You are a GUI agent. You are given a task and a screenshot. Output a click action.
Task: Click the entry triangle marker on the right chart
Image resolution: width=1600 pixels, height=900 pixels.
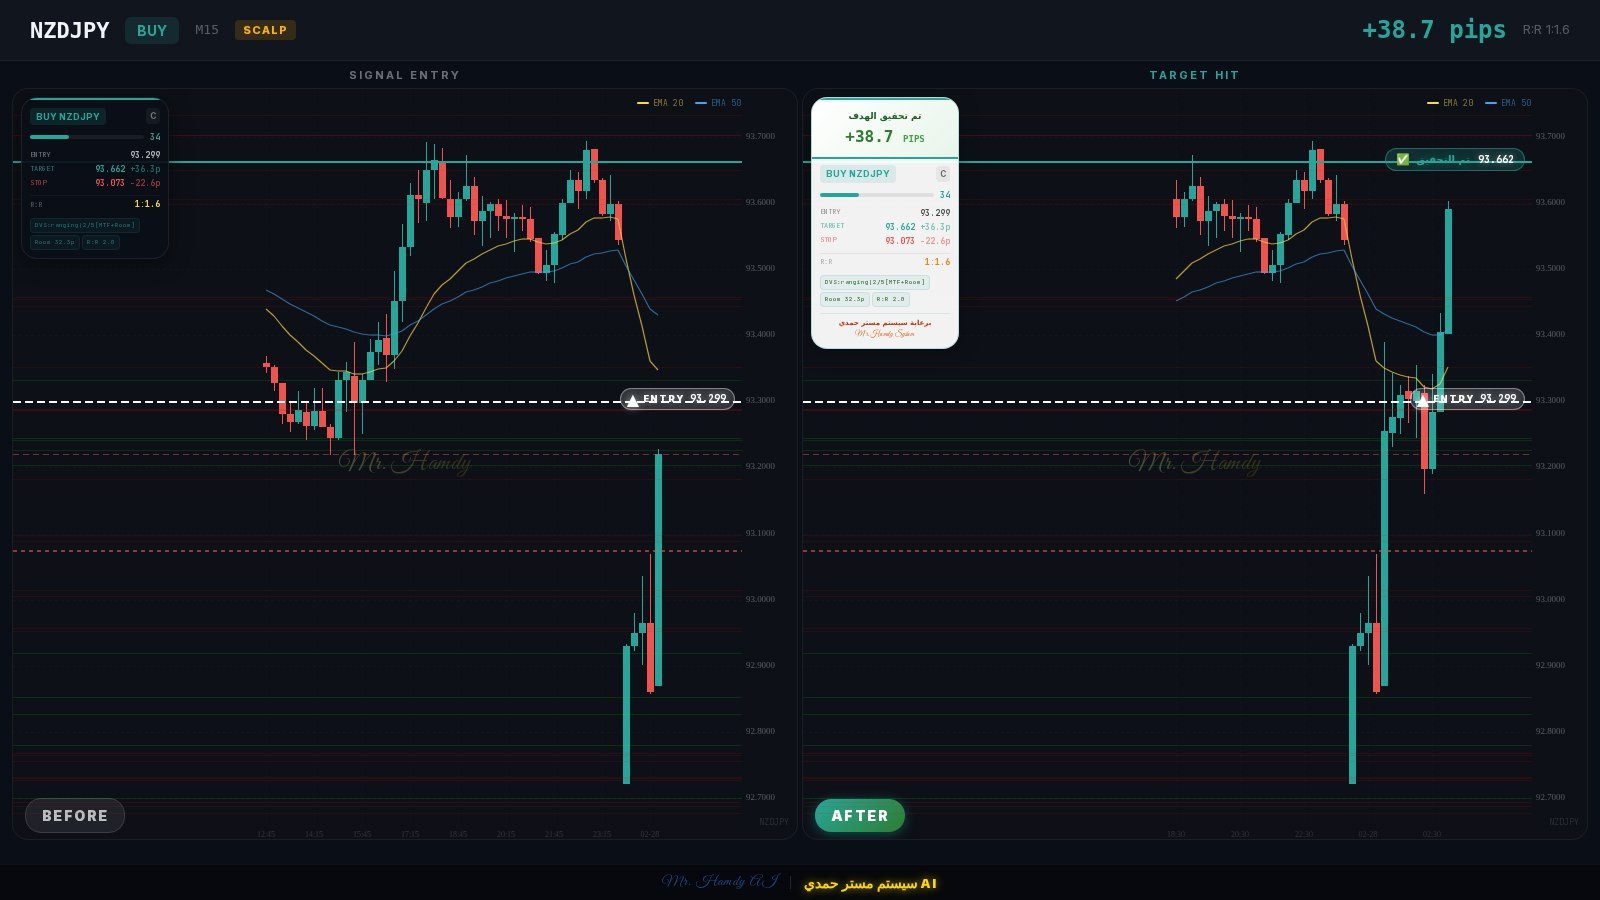point(1422,401)
